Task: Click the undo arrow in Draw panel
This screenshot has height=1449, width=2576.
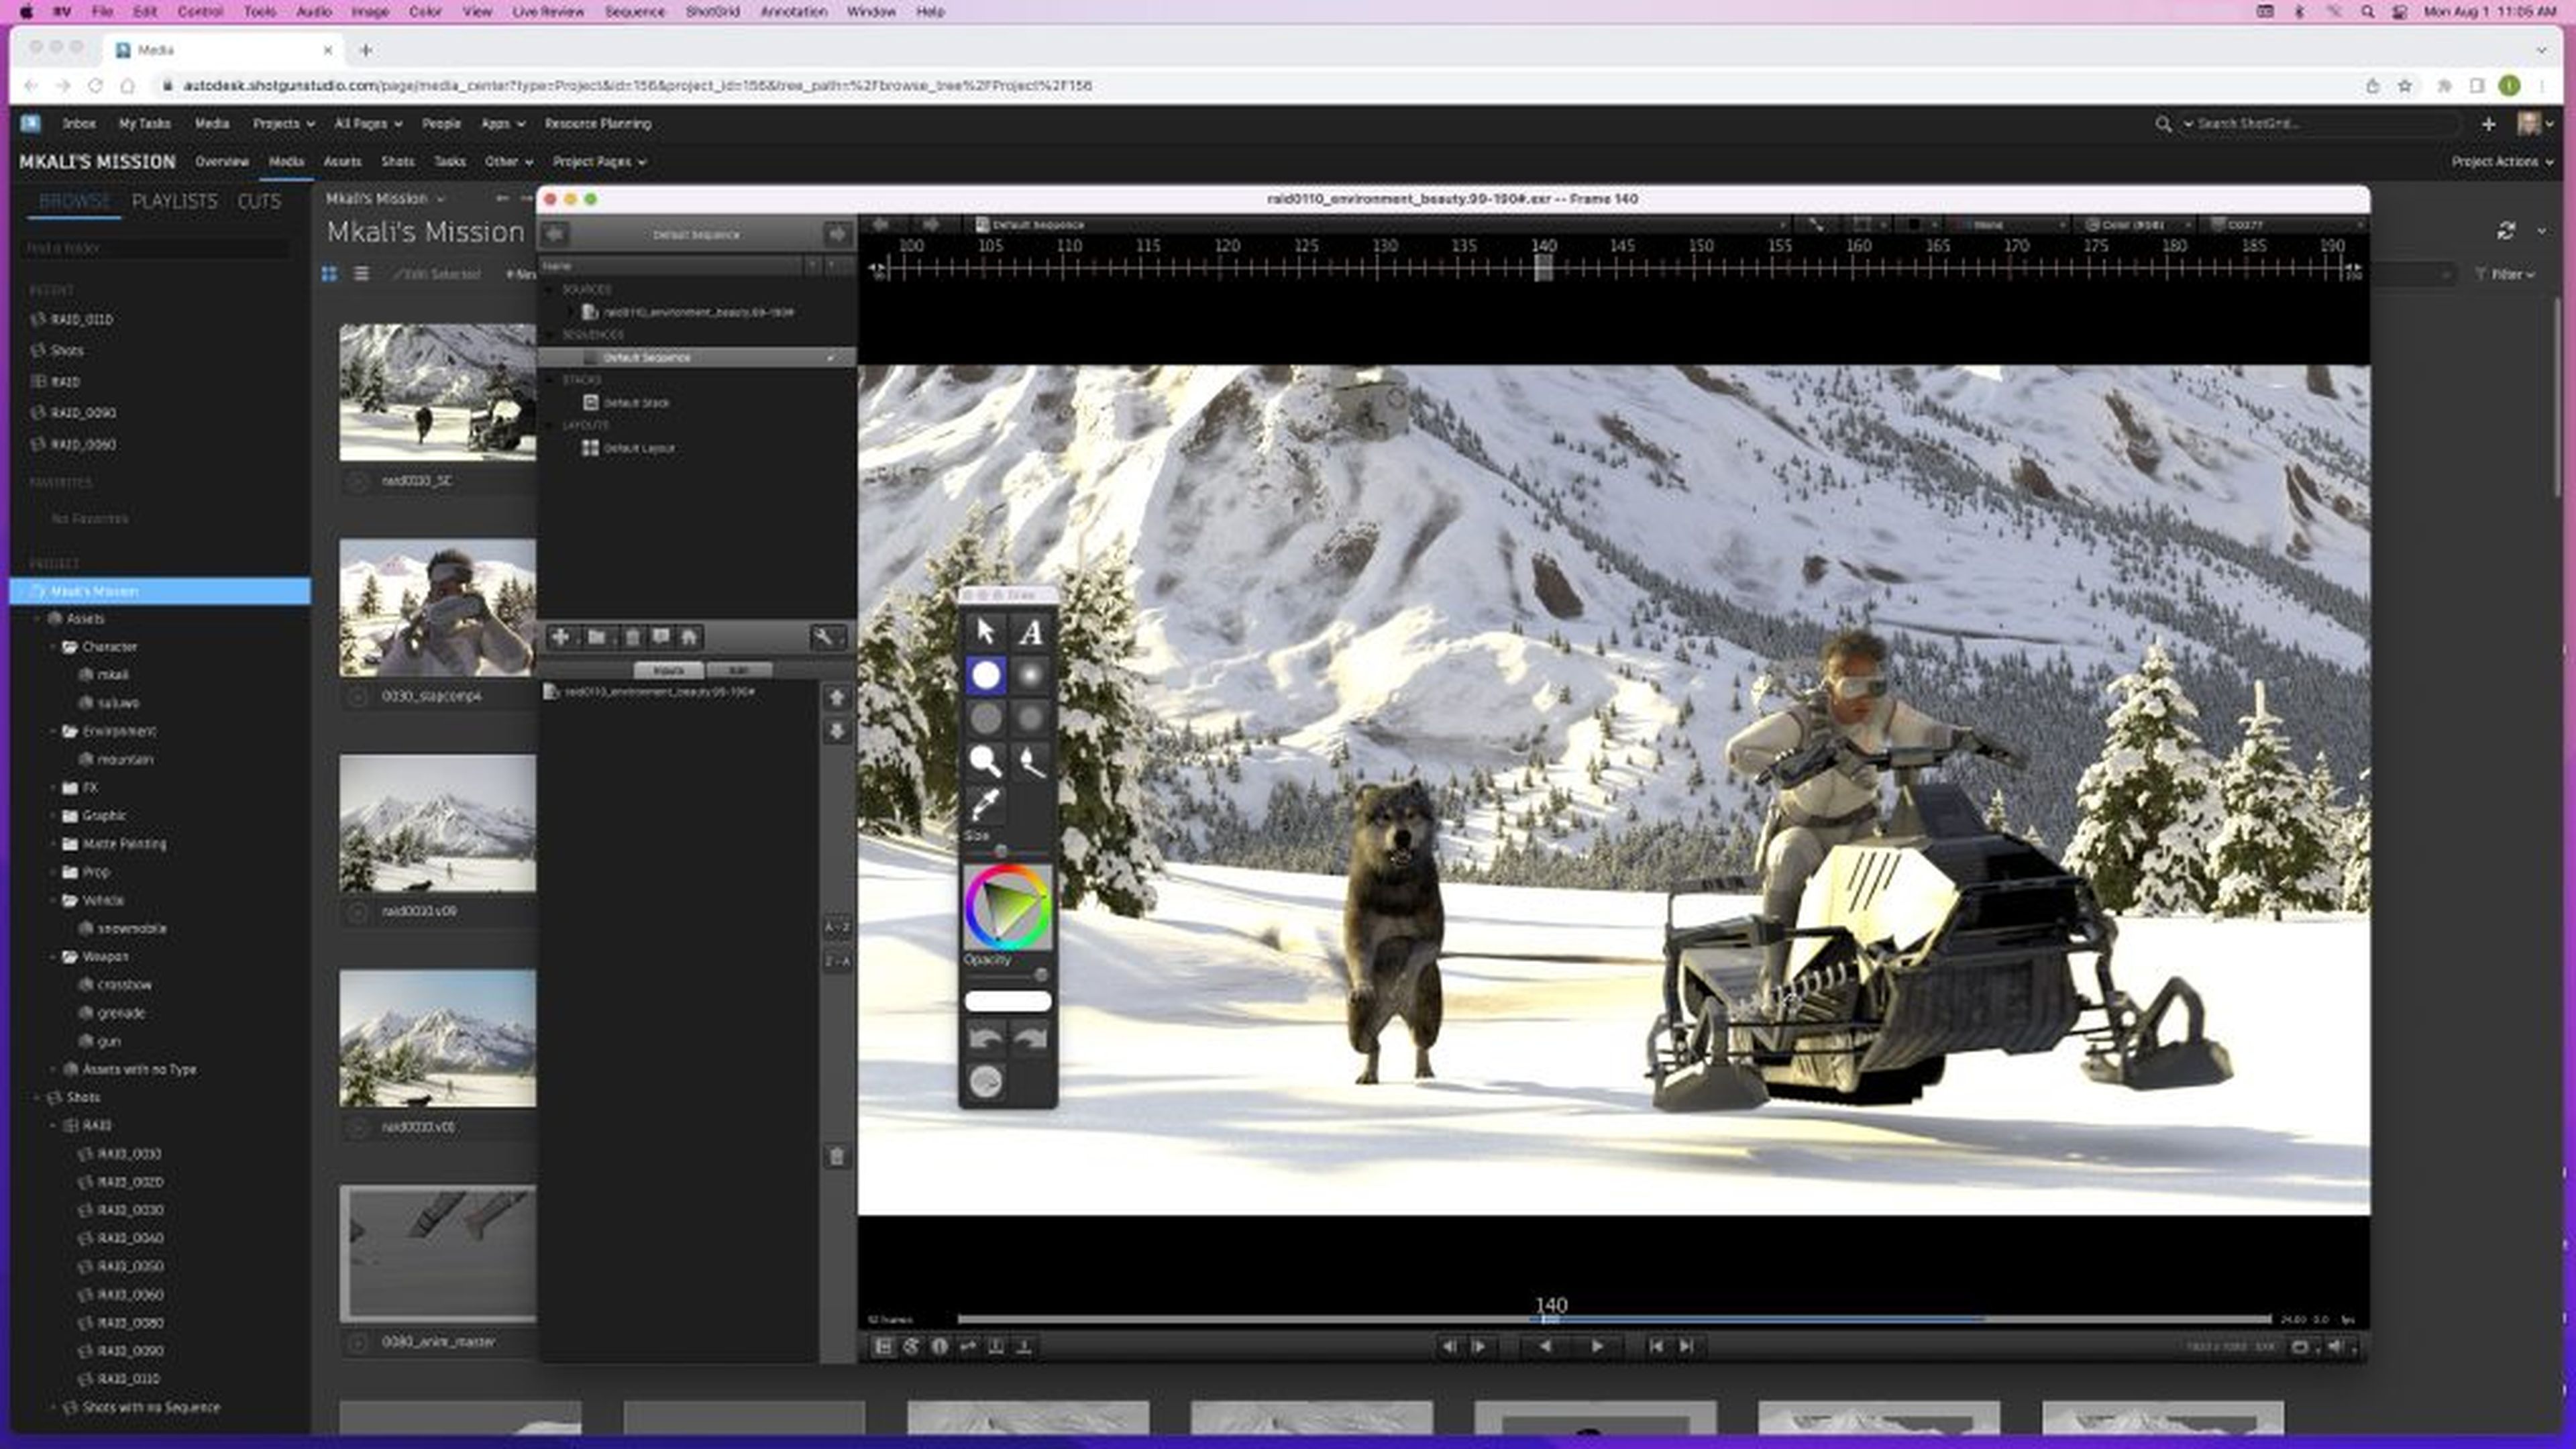Action: (986, 1039)
